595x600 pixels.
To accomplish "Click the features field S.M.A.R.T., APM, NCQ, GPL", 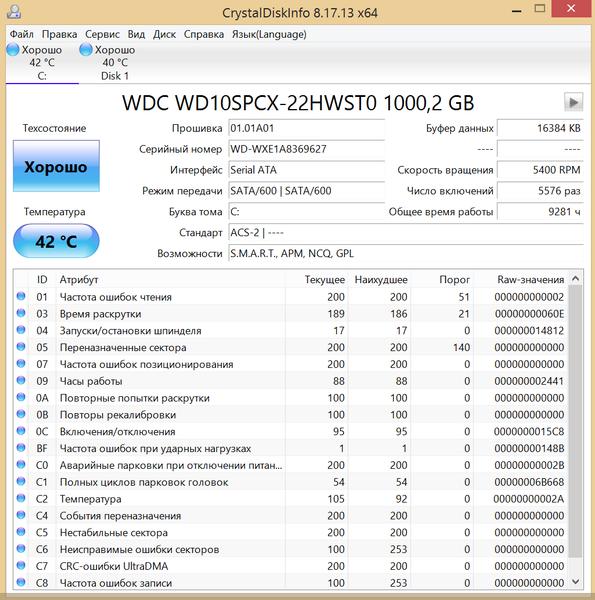I will point(406,253).
